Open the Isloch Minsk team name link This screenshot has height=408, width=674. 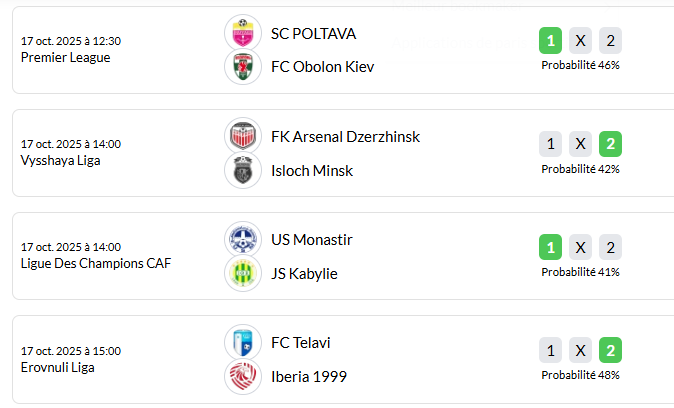pos(312,170)
